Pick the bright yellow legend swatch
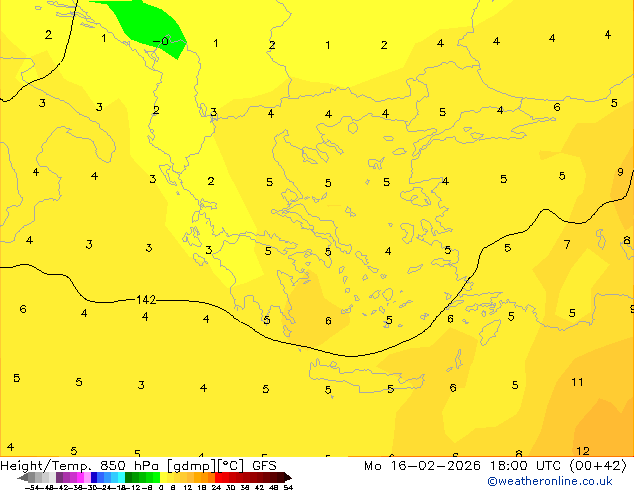634x490 pixels. (x=163, y=477)
